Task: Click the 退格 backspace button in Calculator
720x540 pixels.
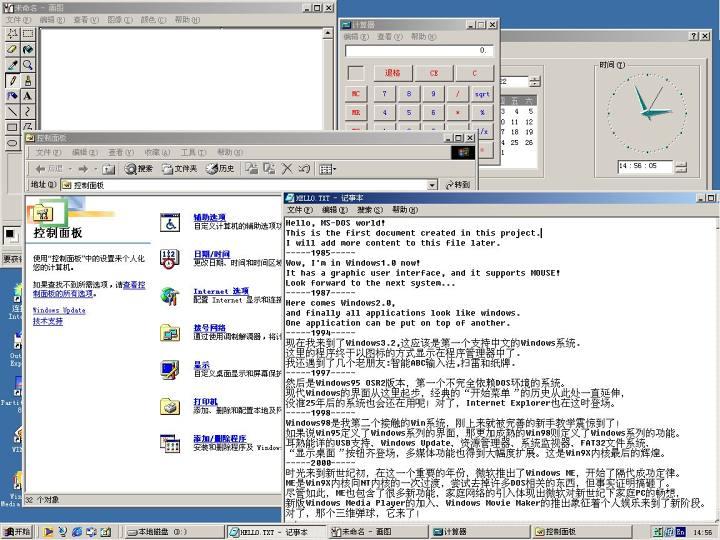Action: (x=393, y=73)
